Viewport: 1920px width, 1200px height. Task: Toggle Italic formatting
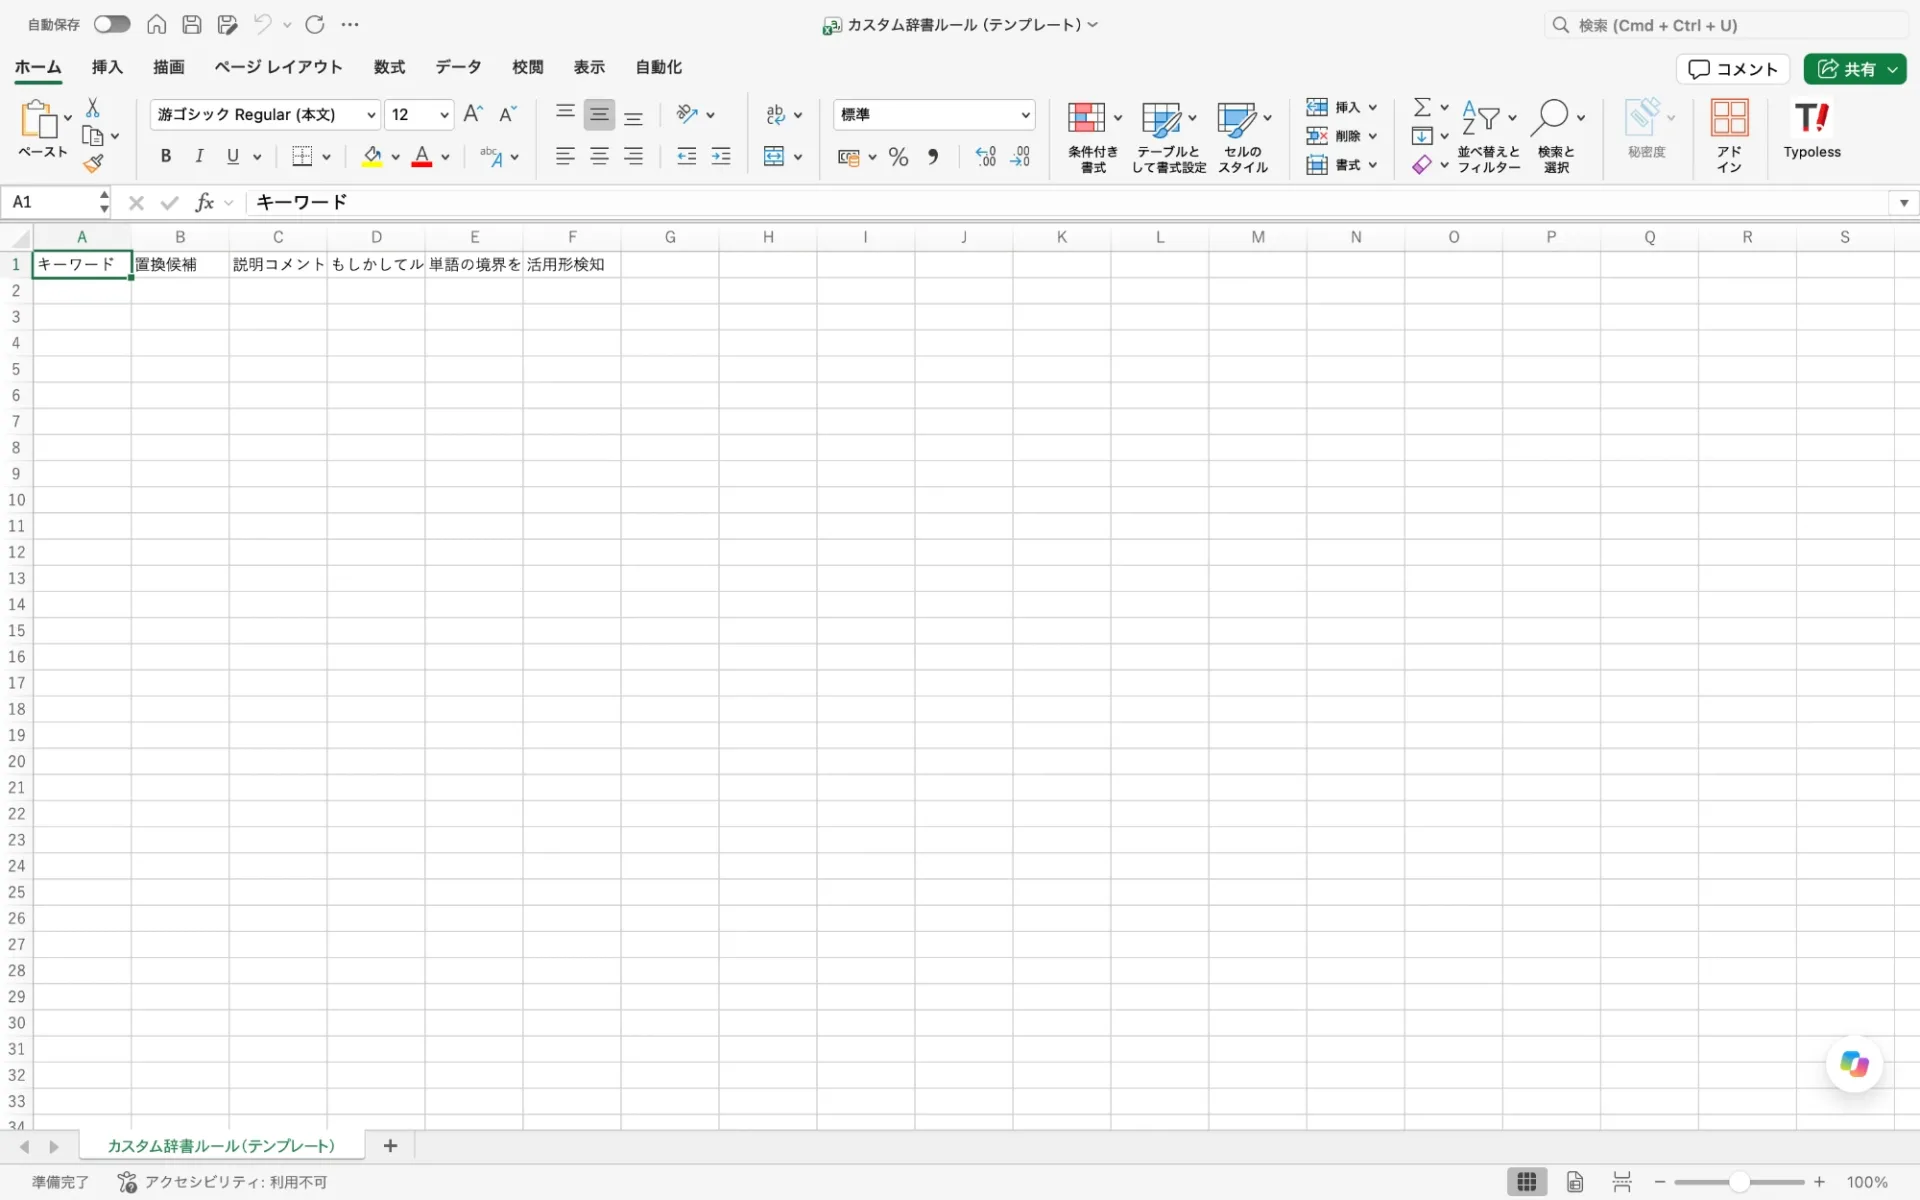tap(199, 156)
